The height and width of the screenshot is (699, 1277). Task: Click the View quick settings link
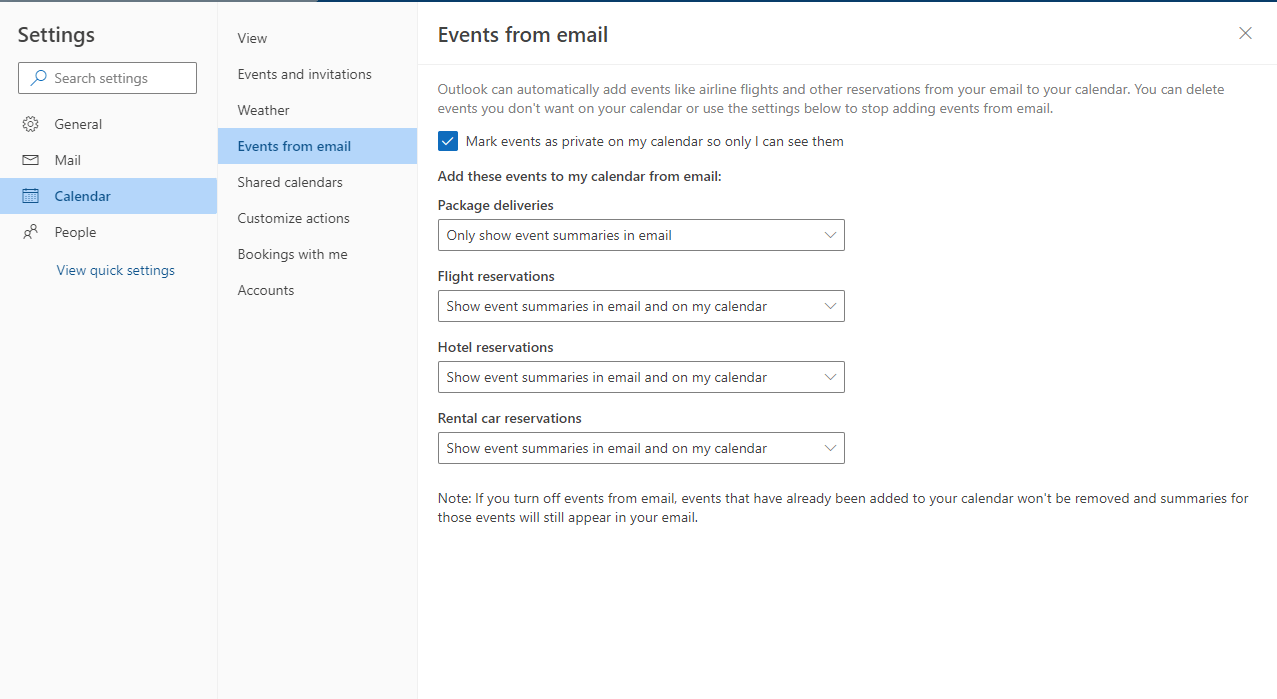(x=116, y=270)
